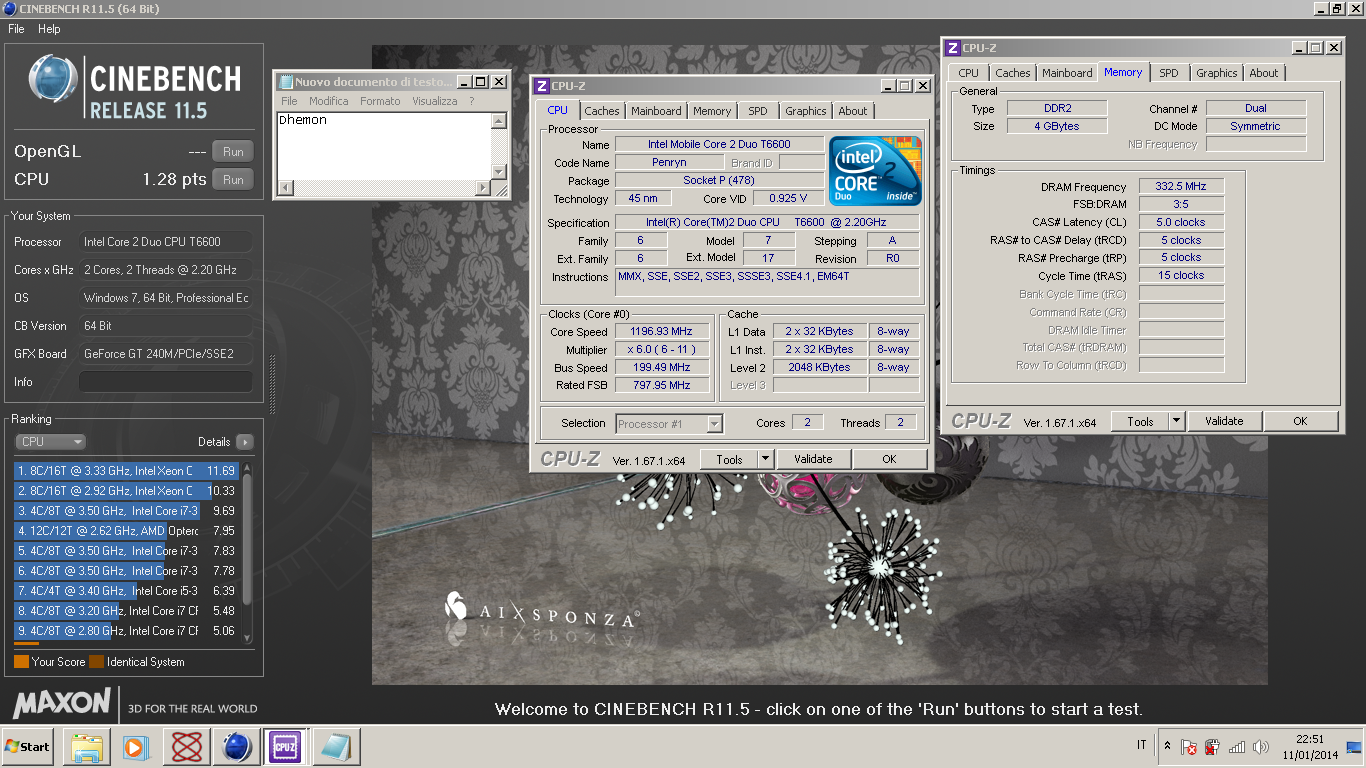This screenshot has height=768, width=1366.
Task: Click OK in front CPU-Z window
Action: 889,459
